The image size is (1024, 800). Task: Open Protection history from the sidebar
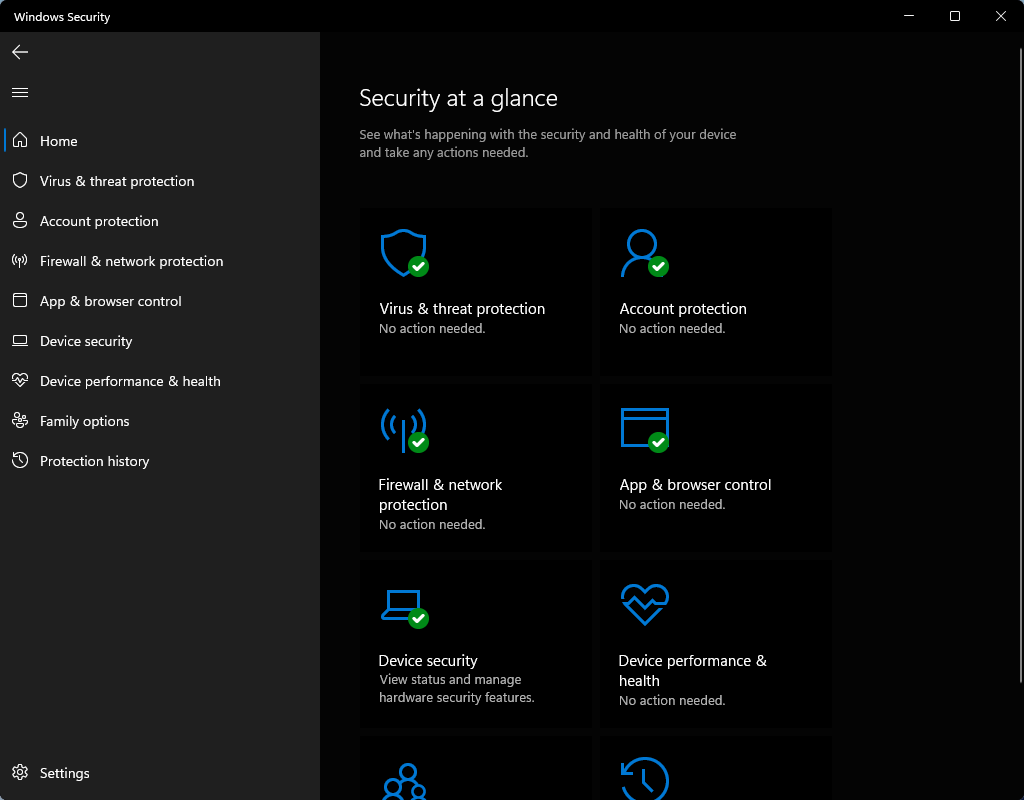click(x=94, y=461)
